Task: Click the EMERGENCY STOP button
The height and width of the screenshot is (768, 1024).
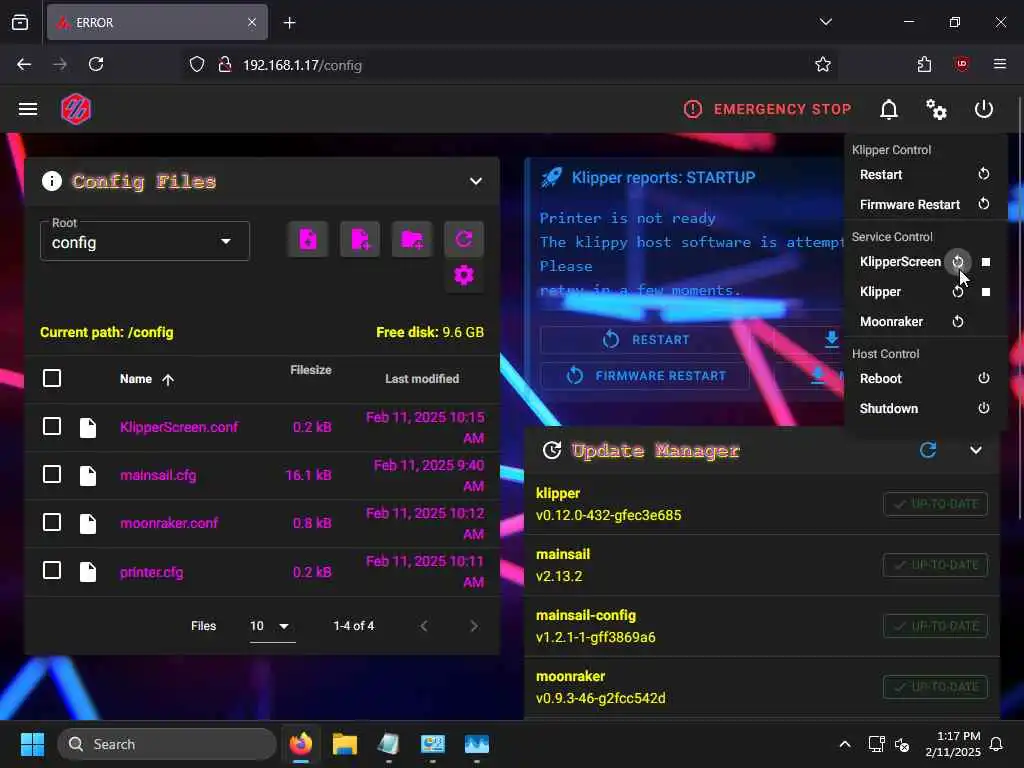Action: click(767, 109)
